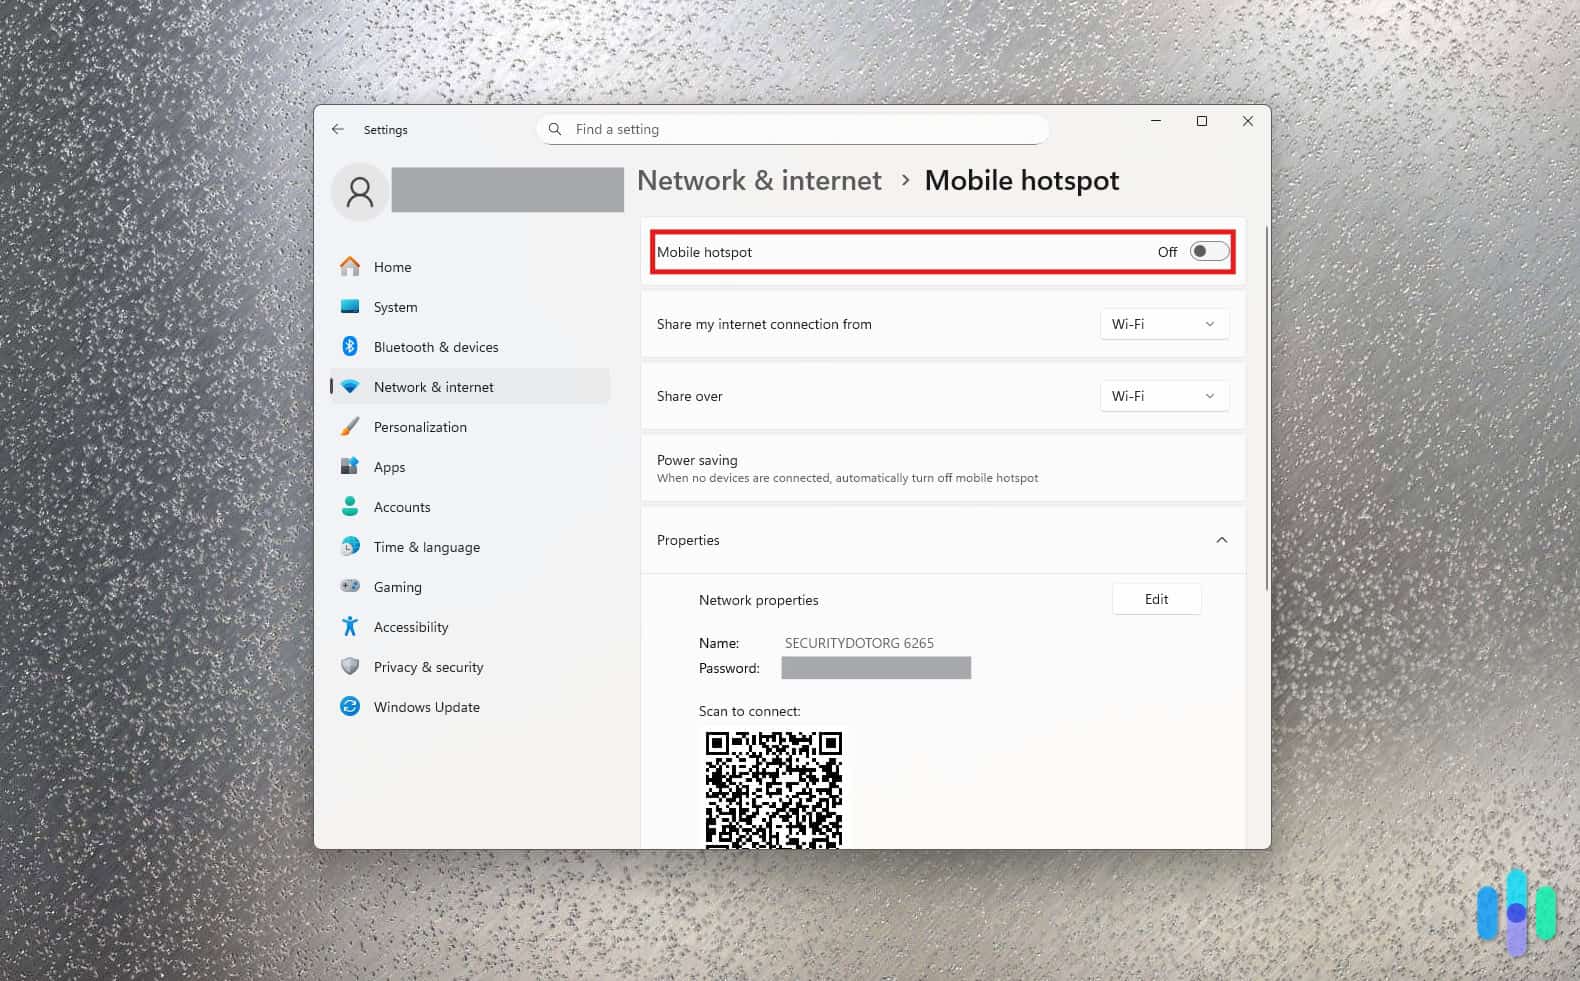Open Time & language settings
Viewport: 1580px width, 981px height.
[470, 547]
